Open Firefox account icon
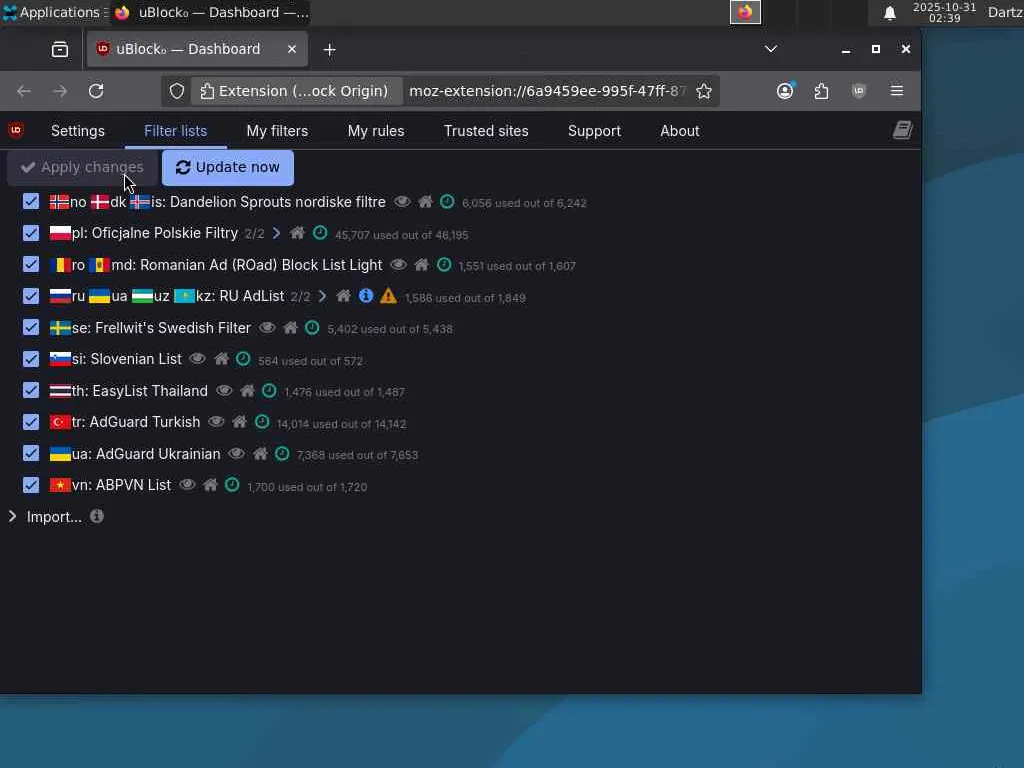The image size is (1024, 768). (x=785, y=91)
